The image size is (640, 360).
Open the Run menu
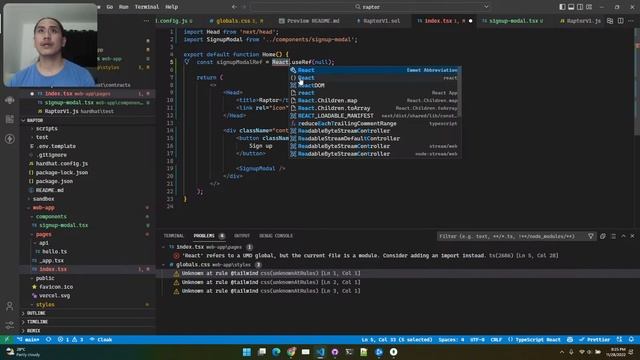pos(124,7)
